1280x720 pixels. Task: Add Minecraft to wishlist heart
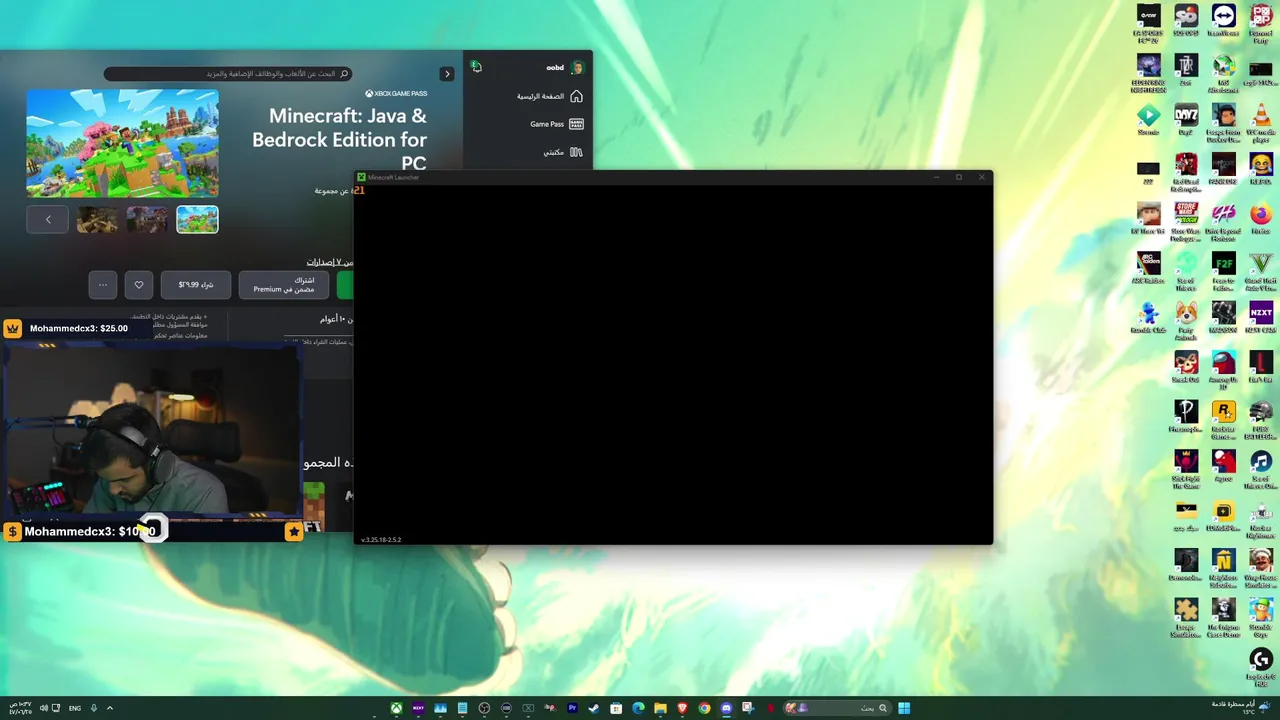[x=139, y=285]
